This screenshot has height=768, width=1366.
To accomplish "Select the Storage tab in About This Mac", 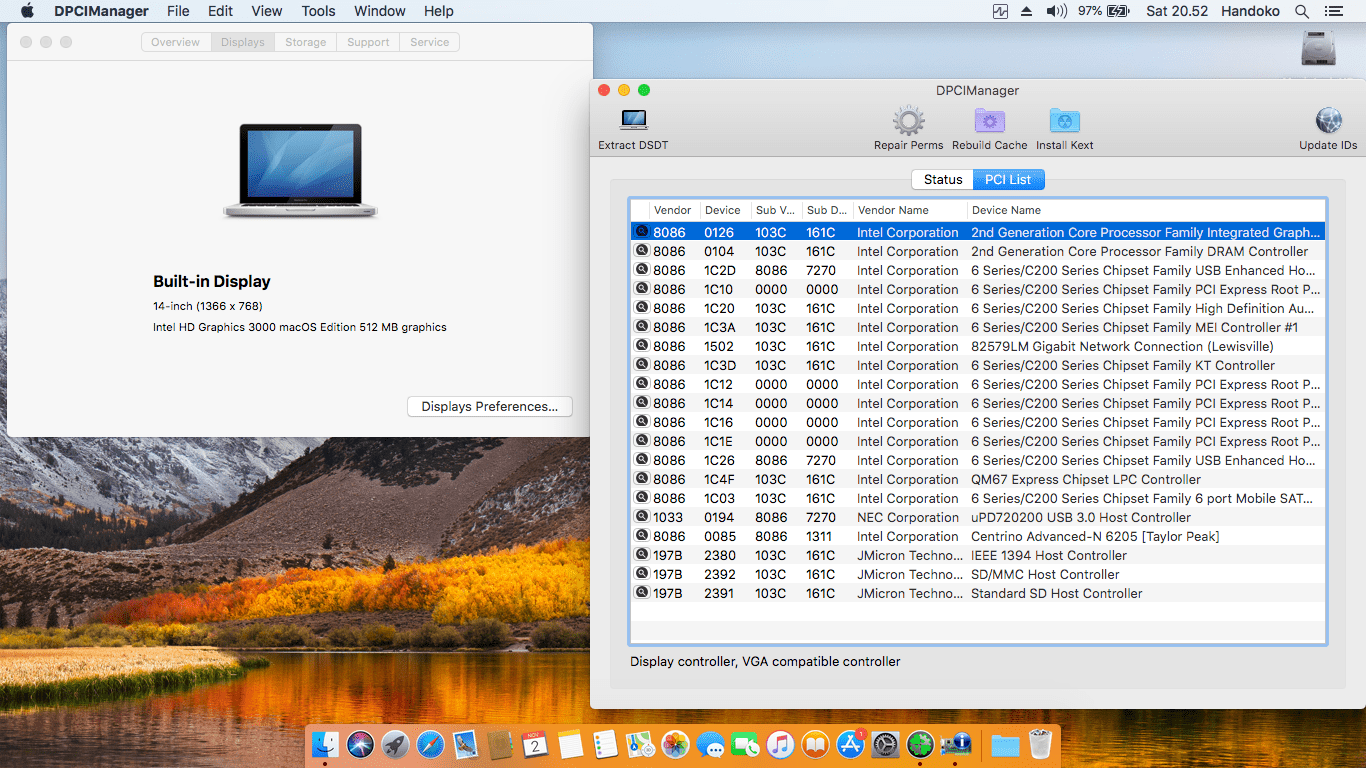I will [305, 42].
